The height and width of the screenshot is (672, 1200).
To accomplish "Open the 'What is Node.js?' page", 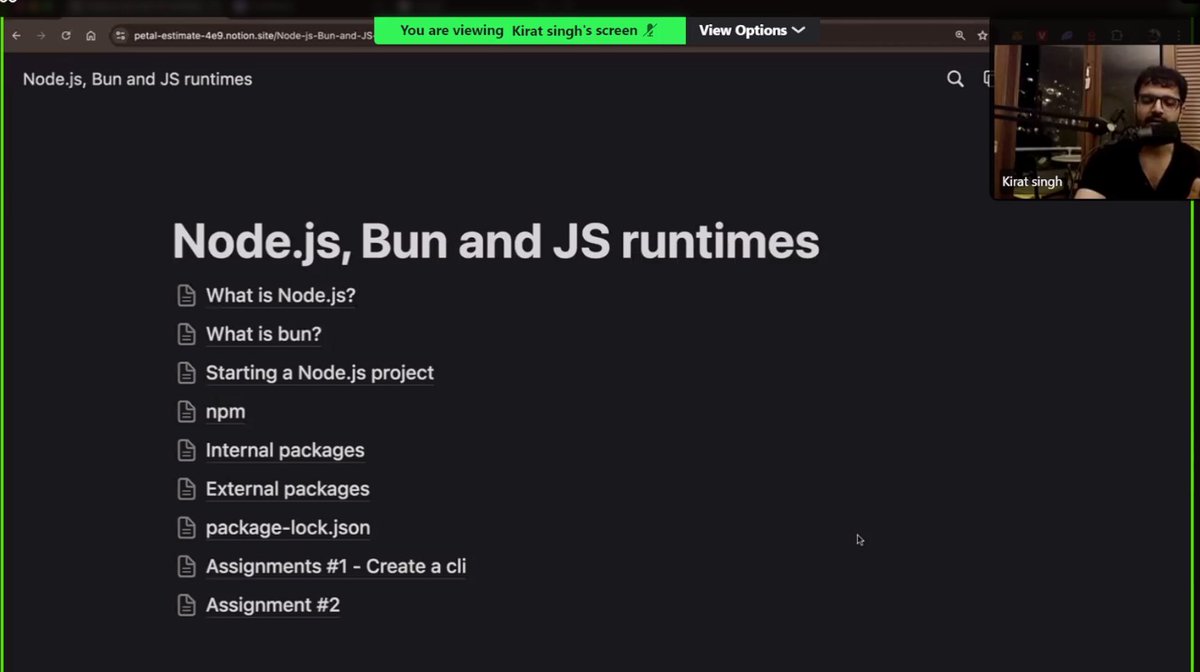I will coord(281,296).
